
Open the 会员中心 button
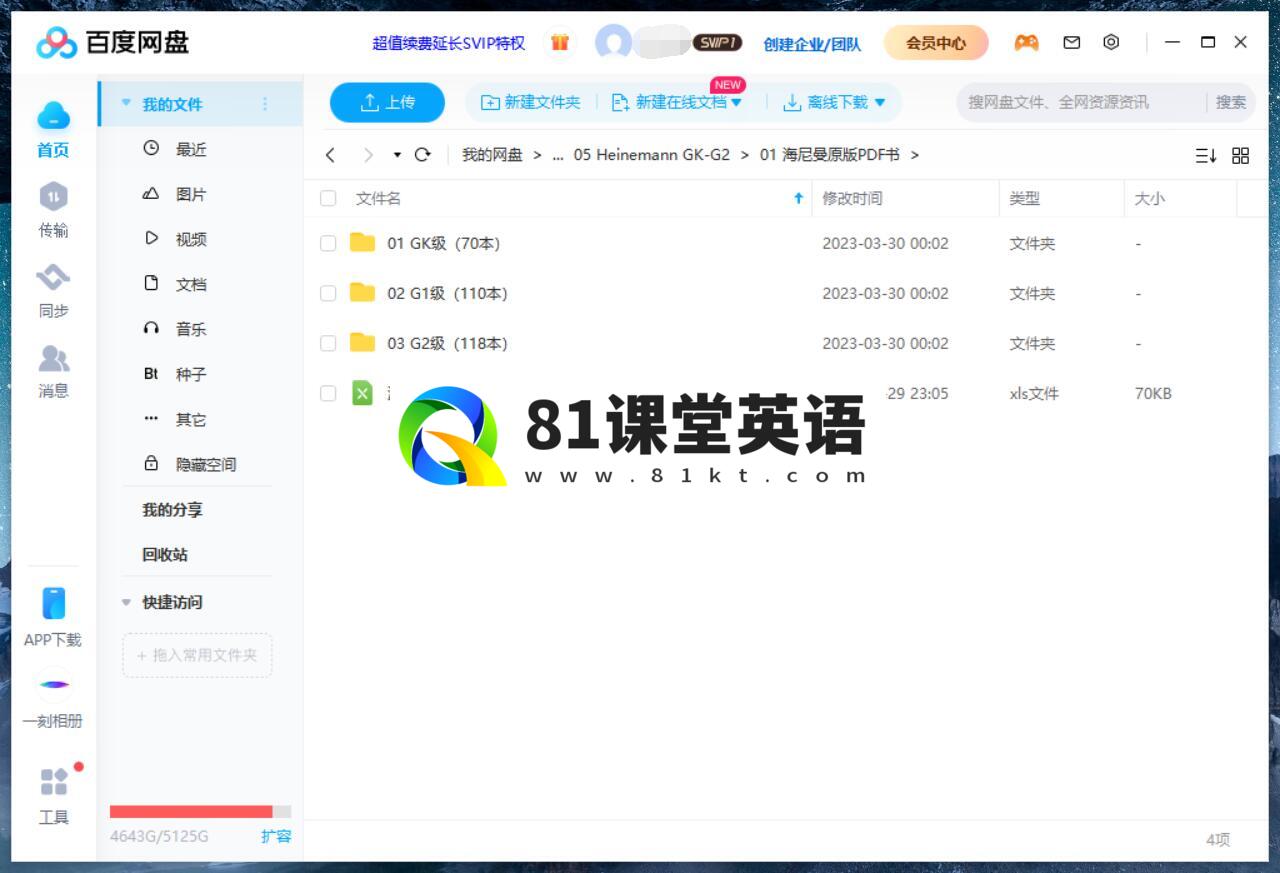[936, 43]
